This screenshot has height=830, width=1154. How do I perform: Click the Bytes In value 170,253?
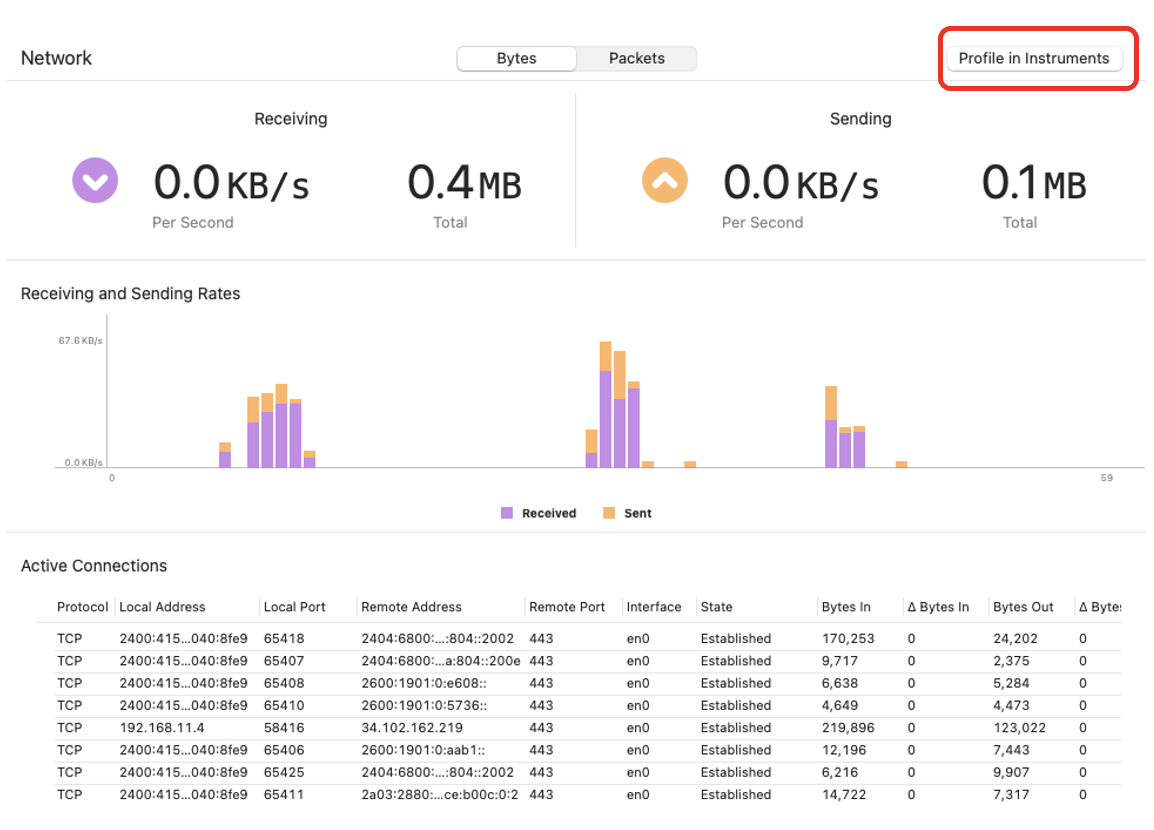point(848,639)
